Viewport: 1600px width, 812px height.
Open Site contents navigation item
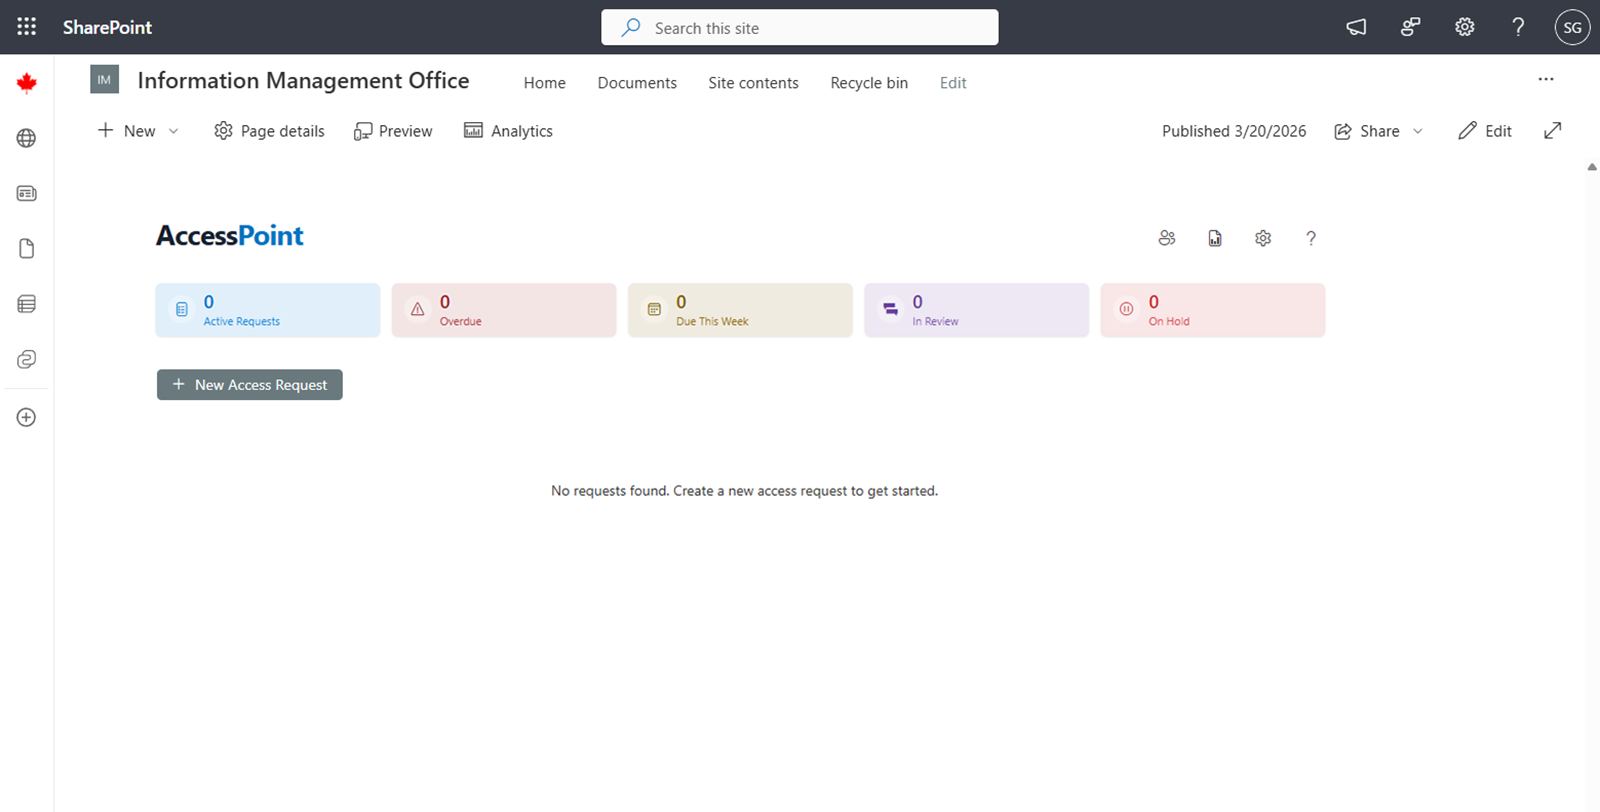point(753,83)
